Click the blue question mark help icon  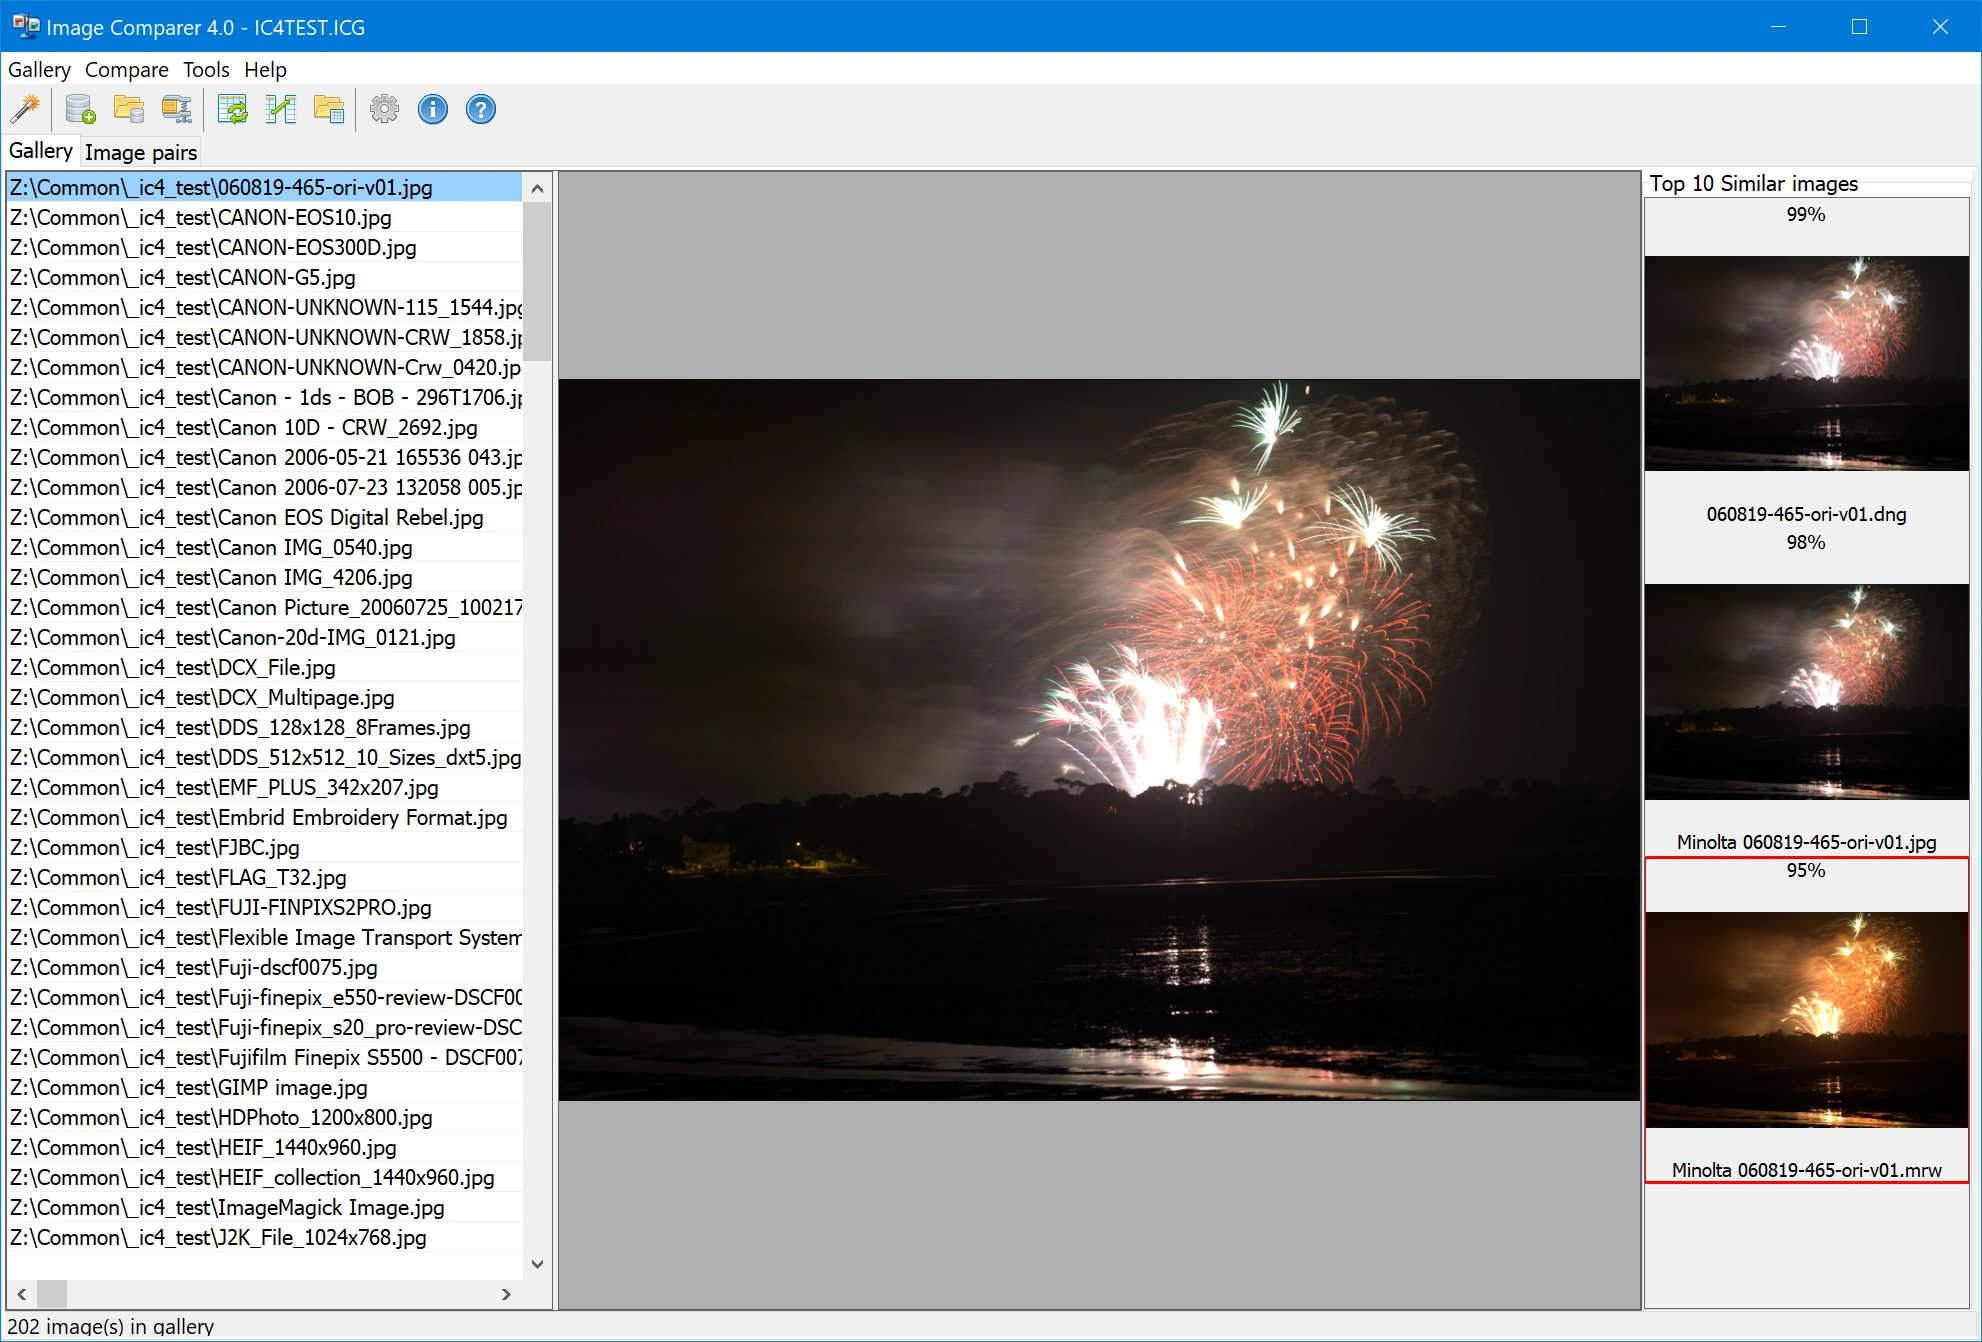[481, 109]
